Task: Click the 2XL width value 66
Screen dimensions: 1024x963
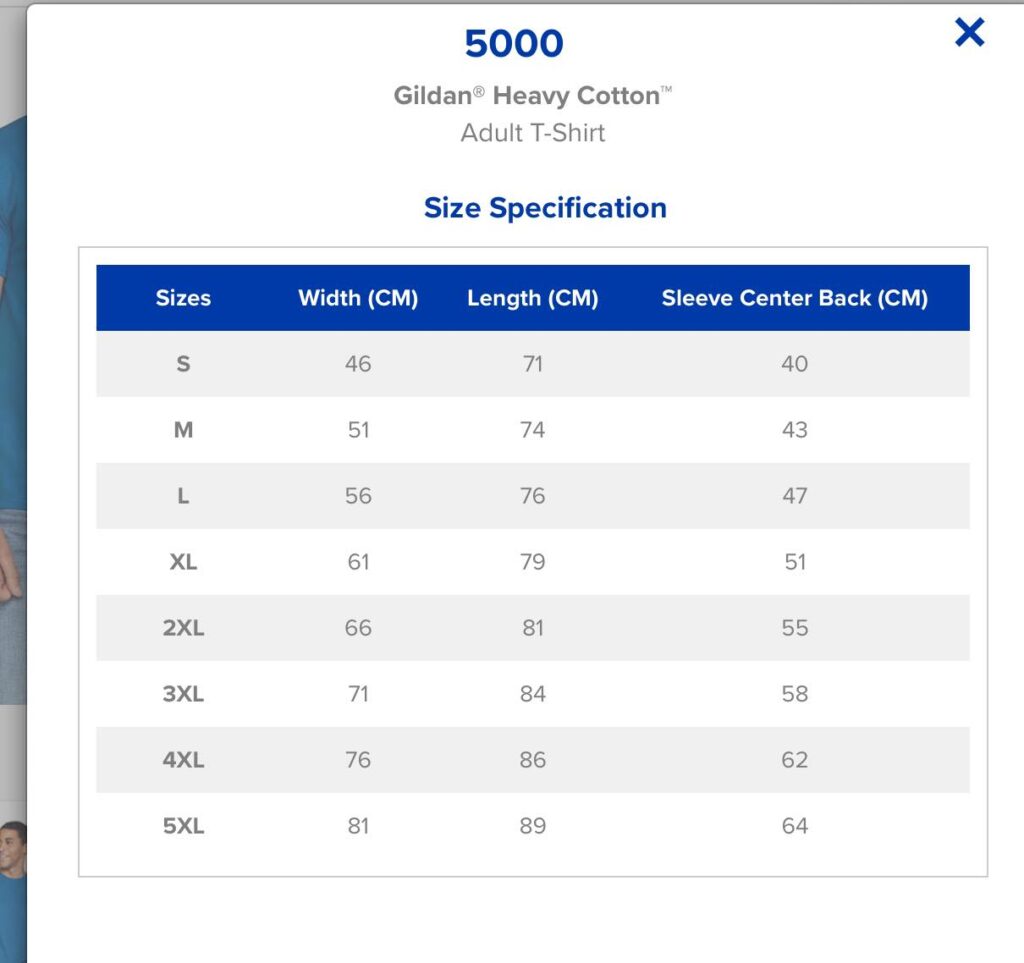Action: 358,627
